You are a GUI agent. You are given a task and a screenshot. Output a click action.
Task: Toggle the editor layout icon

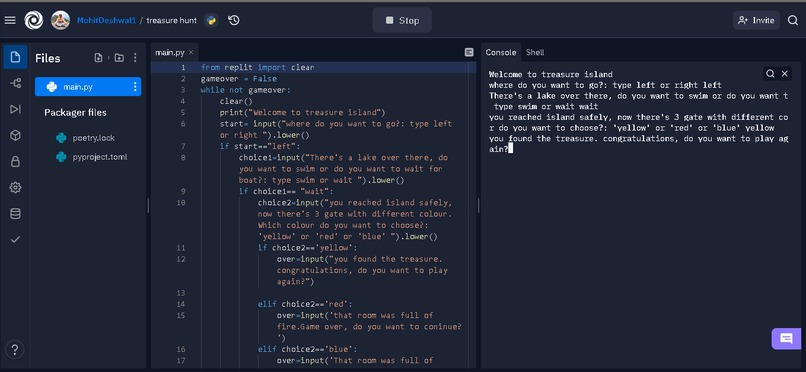click(x=469, y=52)
